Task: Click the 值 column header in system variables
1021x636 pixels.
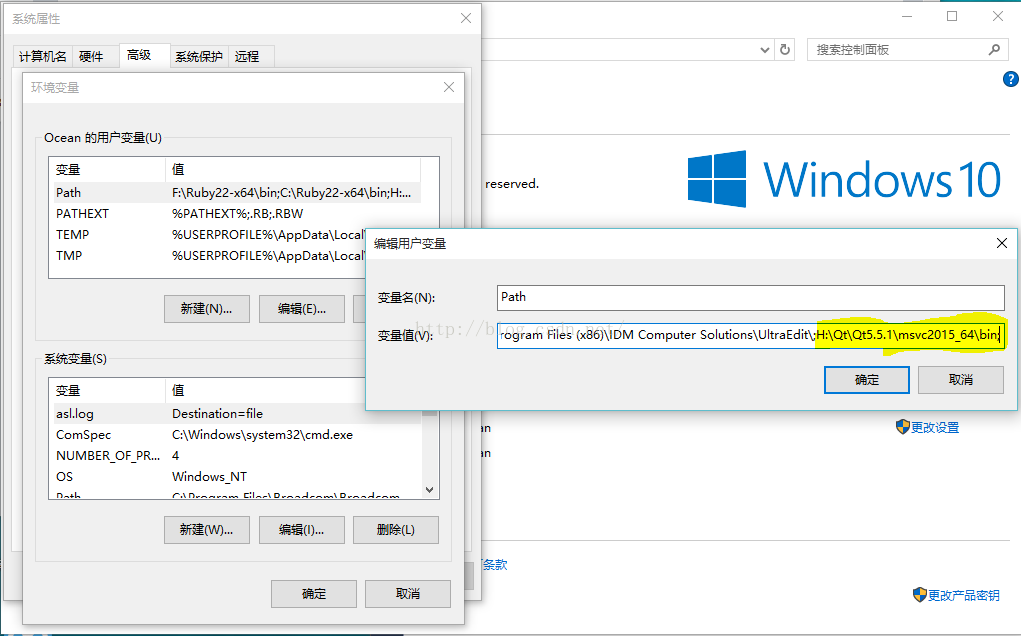Action: tap(264, 391)
